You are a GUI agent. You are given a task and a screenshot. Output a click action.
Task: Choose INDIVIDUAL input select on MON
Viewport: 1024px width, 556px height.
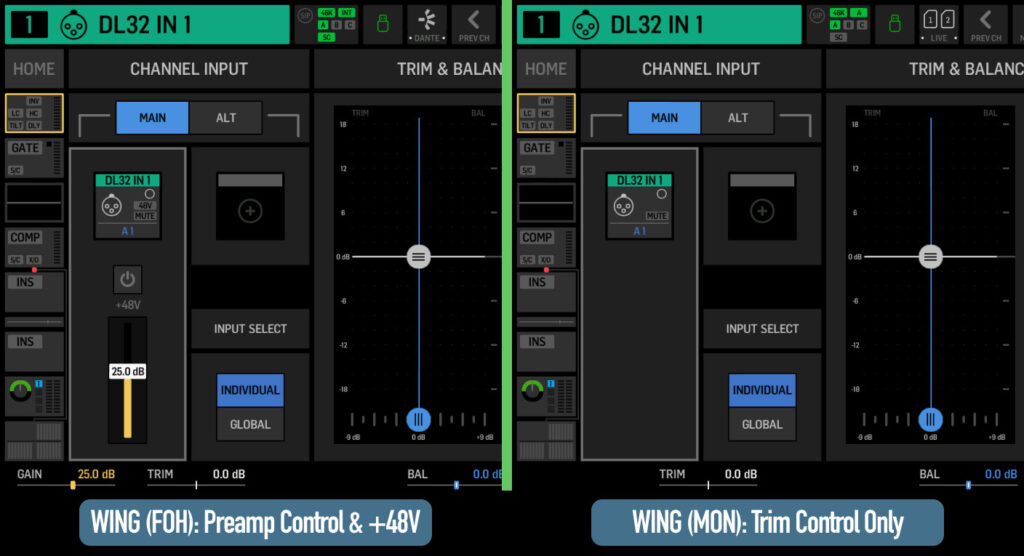[x=762, y=390]
